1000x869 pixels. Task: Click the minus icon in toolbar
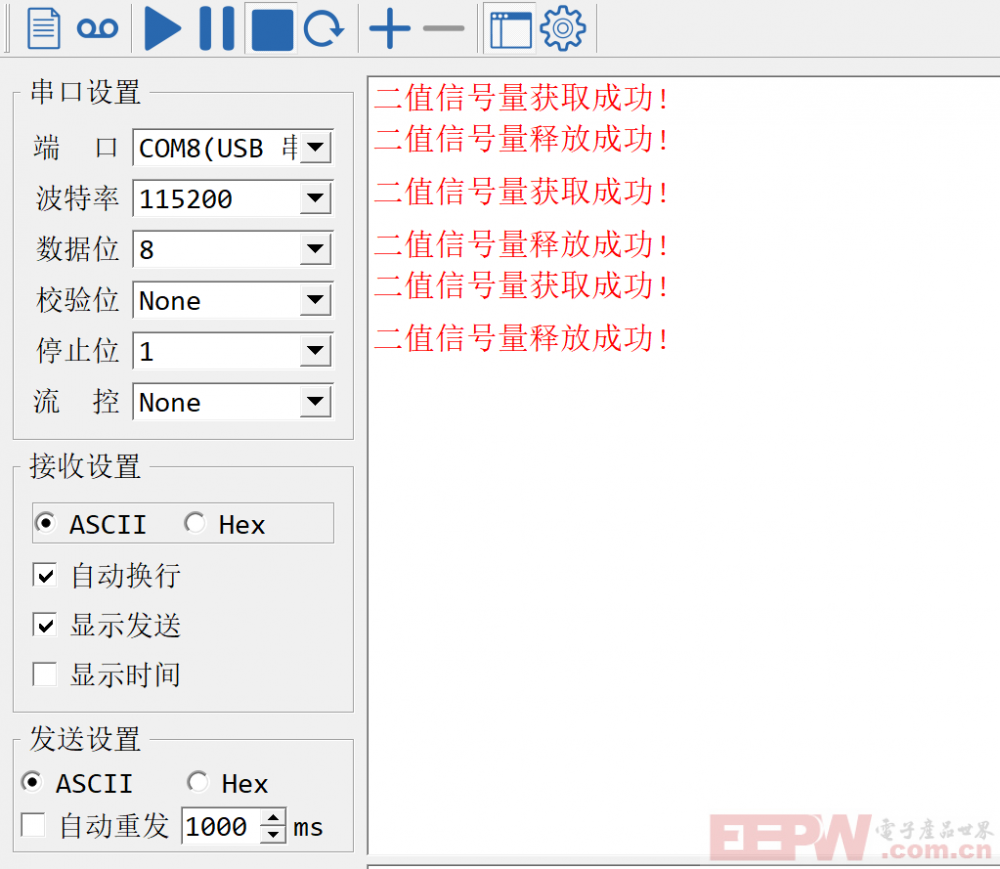(444, 29)
